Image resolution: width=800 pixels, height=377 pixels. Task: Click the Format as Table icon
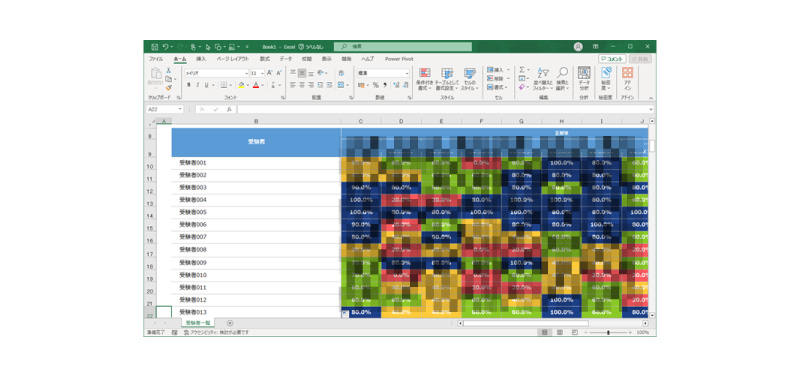point(447,79)
